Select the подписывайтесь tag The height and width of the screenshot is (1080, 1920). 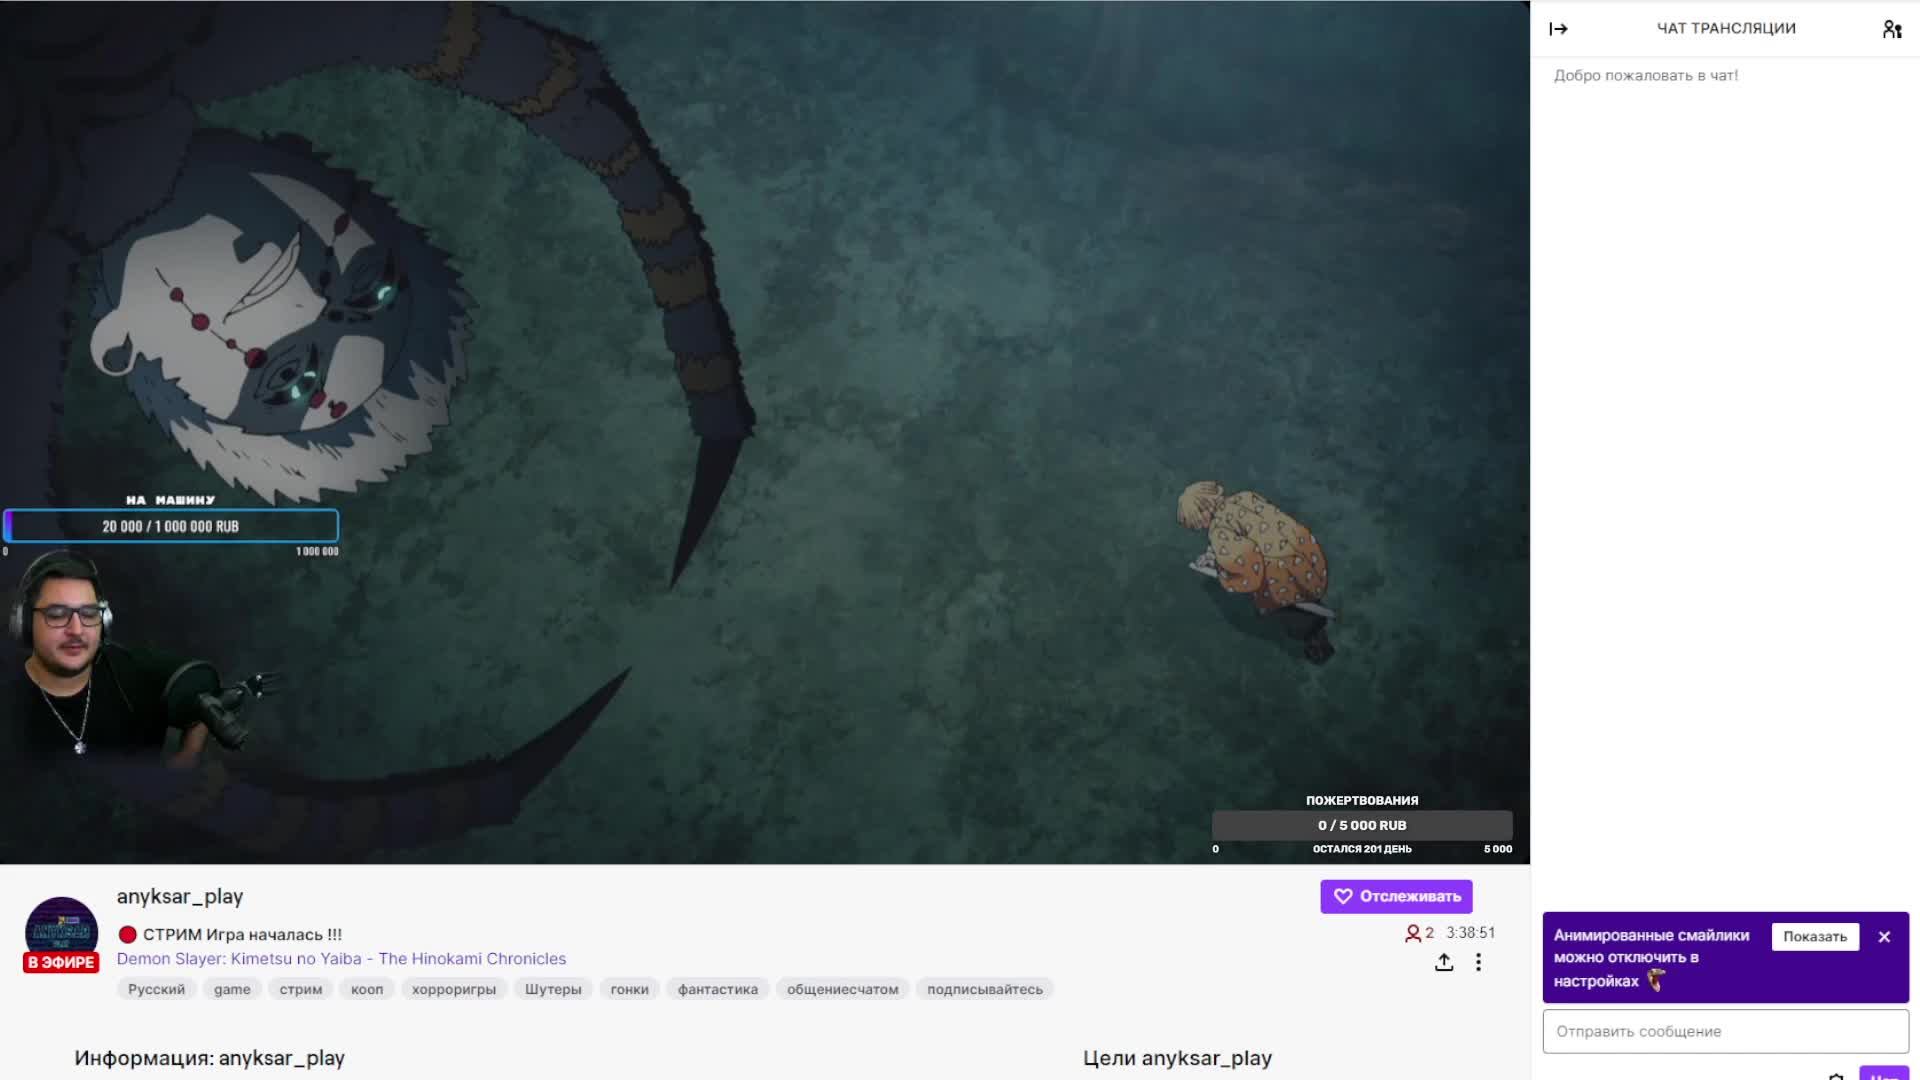tap(984, 989)
